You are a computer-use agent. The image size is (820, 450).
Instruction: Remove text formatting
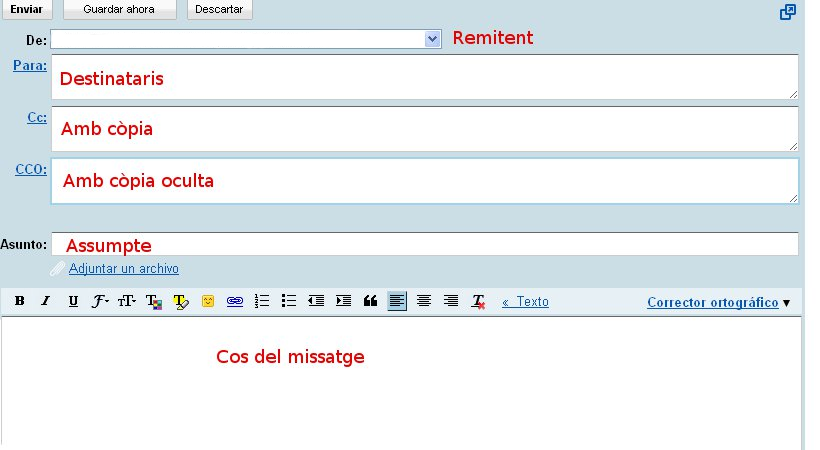(478, 301)
